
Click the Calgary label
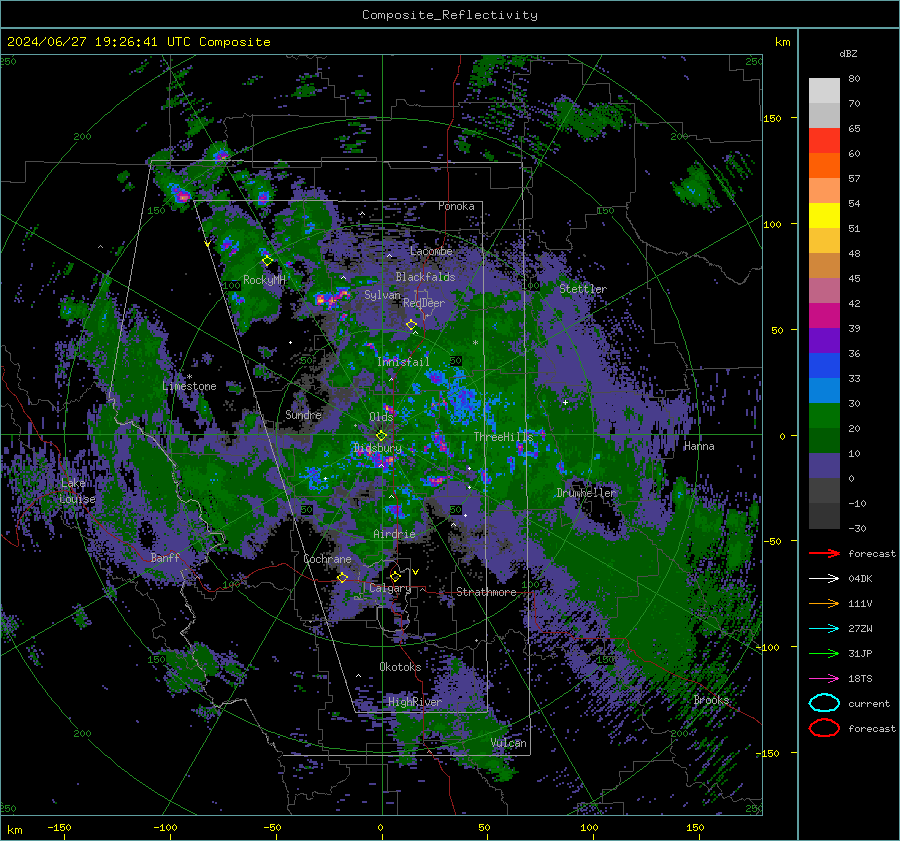390,588
